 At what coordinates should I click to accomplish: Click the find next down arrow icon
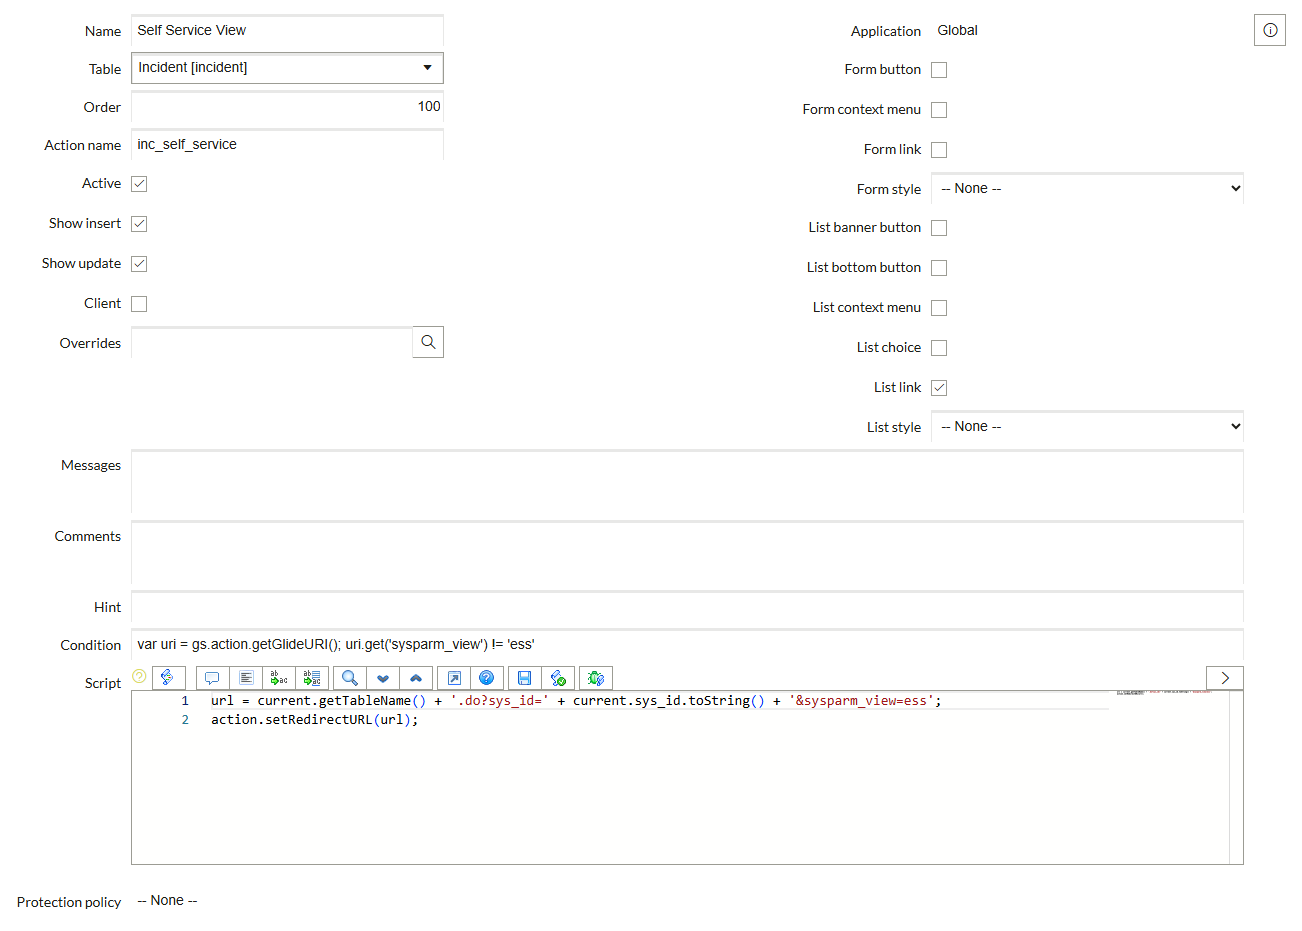tap(383, 678)
